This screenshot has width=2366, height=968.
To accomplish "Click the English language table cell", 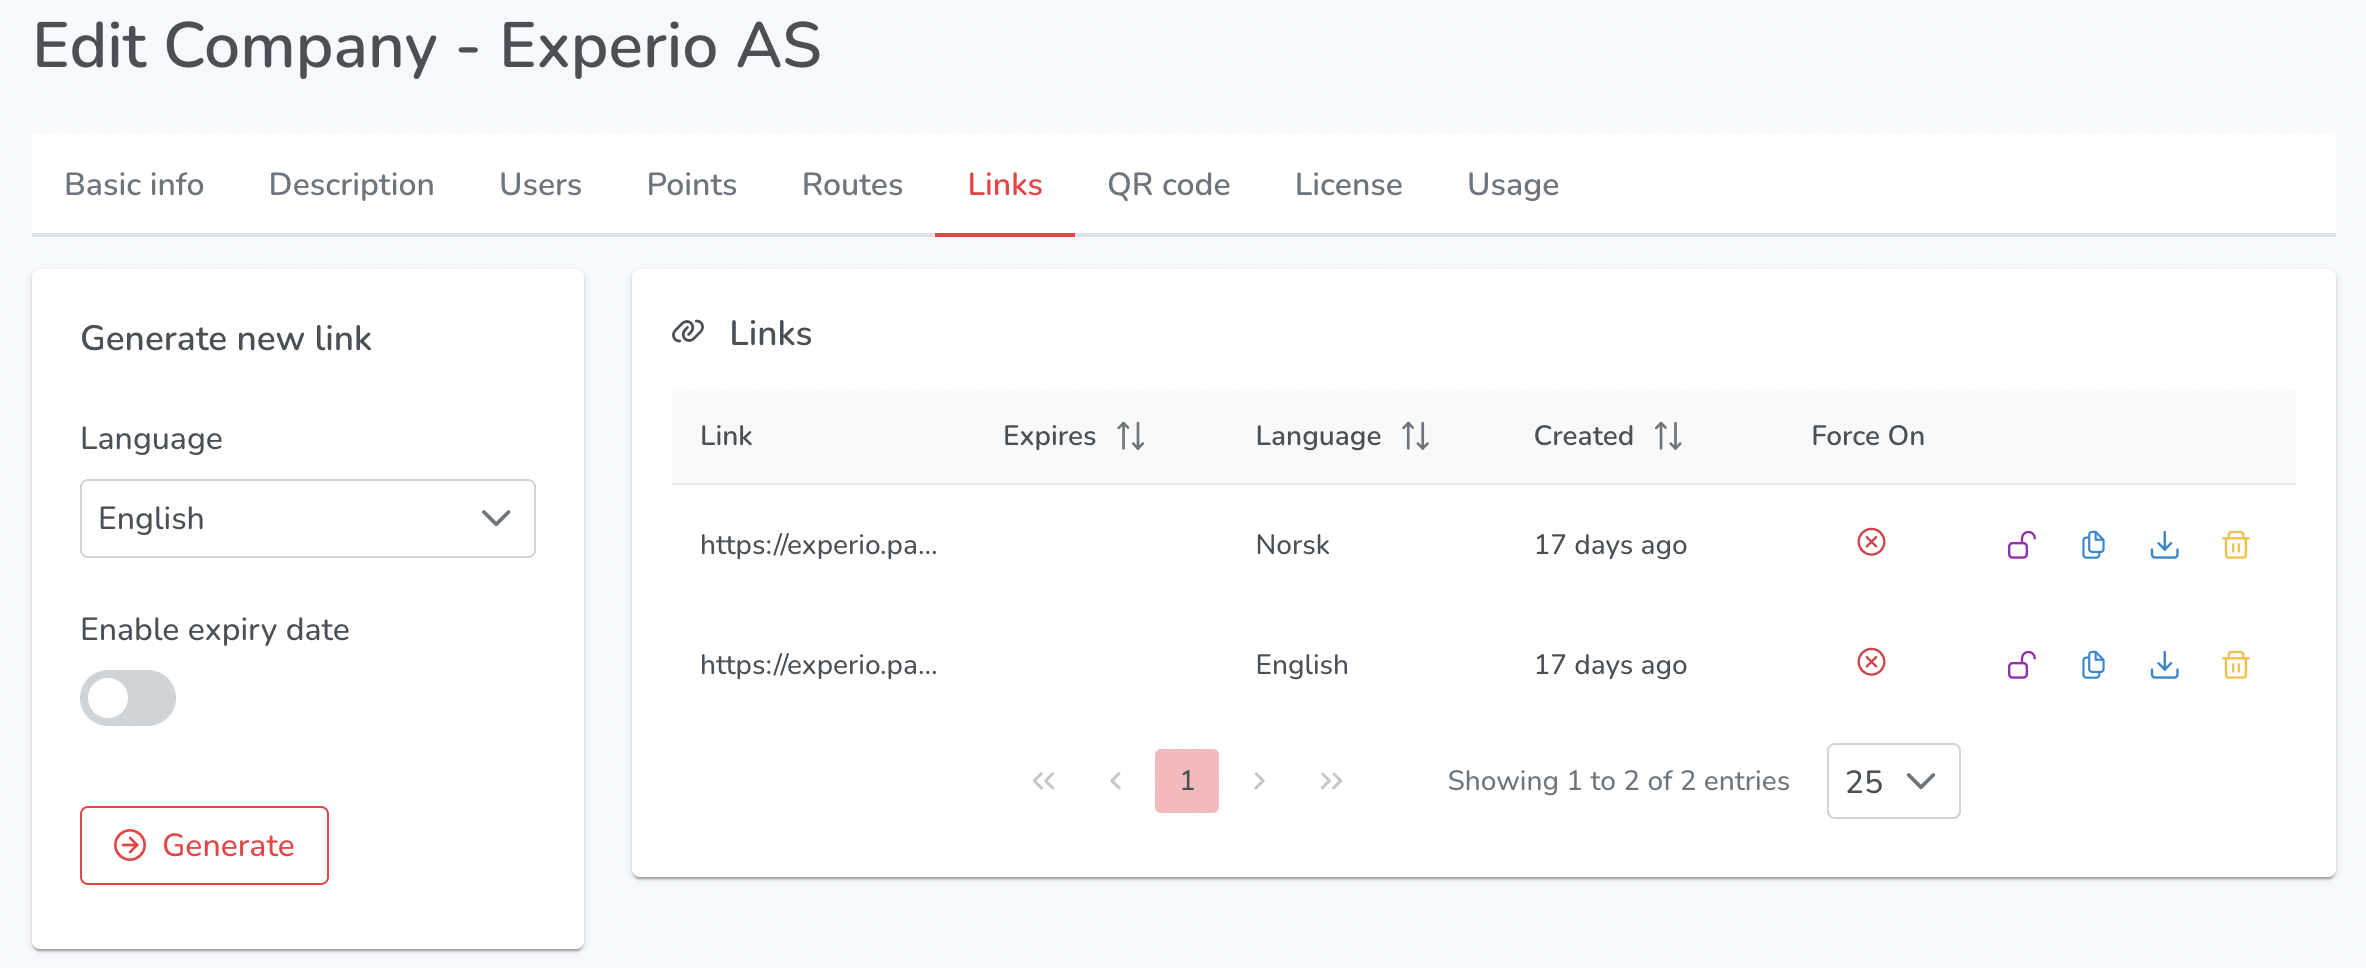I will (1301, 665).
